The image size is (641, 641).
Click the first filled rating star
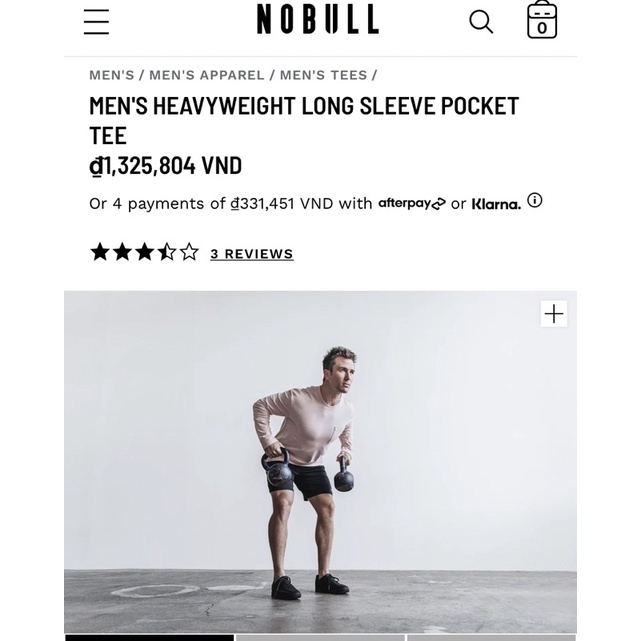(x=100, y=252)
